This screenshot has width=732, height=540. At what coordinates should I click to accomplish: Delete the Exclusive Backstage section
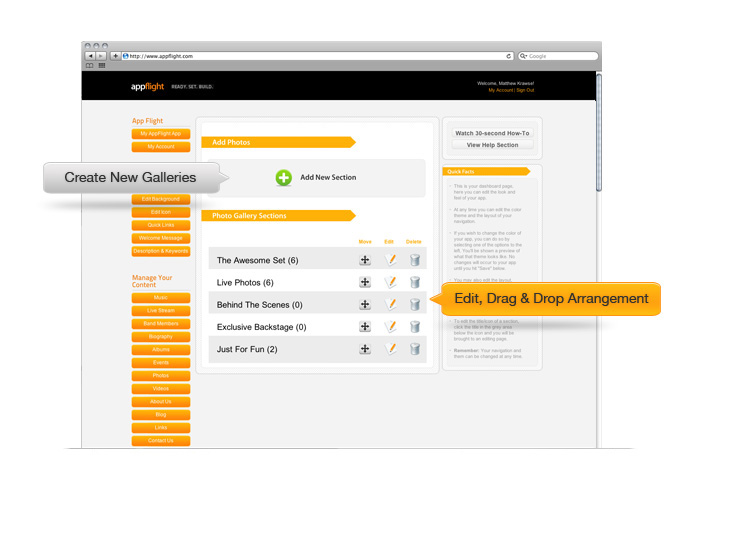pyautogui.click(x=415, y=327)
